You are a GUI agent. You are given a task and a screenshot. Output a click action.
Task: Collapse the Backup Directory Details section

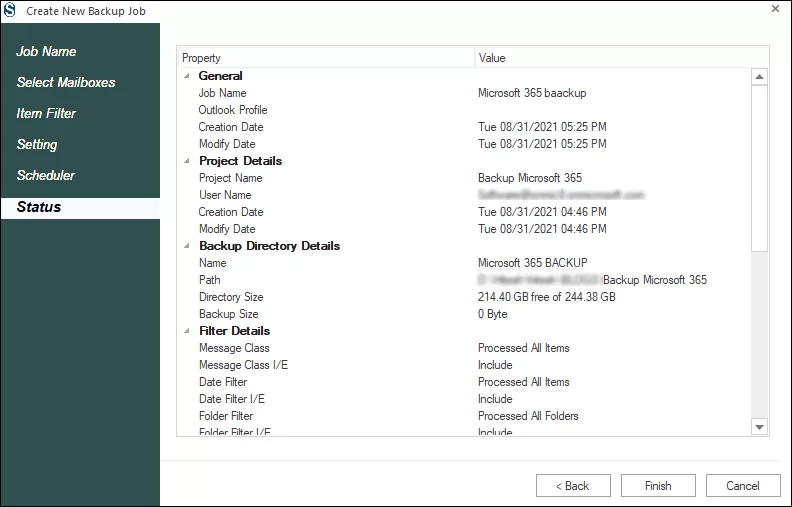tap(187, 245)
